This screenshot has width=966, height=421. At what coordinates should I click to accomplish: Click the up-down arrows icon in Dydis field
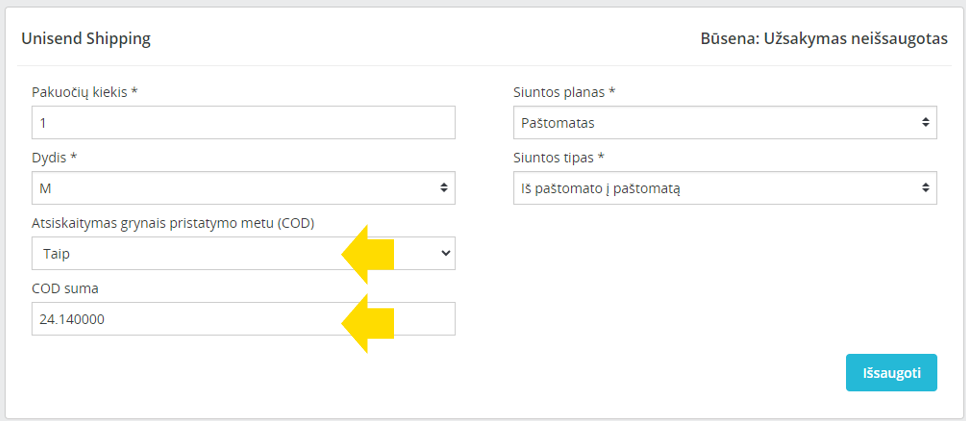tap(444, 188)
